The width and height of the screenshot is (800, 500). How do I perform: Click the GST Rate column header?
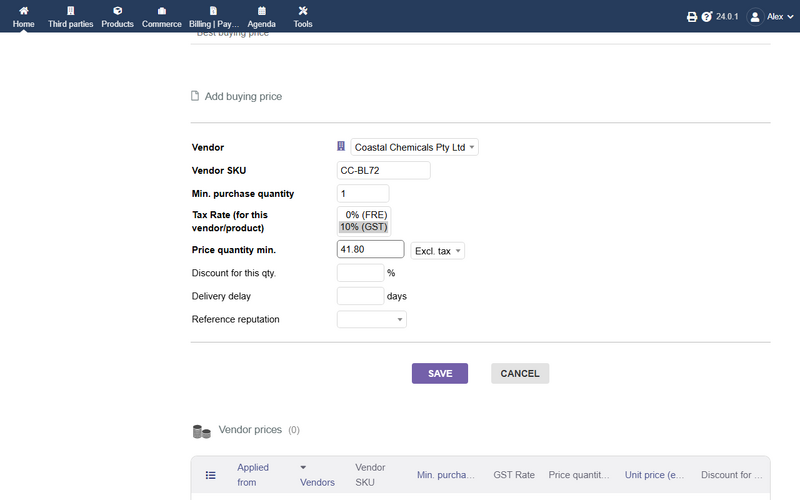[x=514, y=475]
